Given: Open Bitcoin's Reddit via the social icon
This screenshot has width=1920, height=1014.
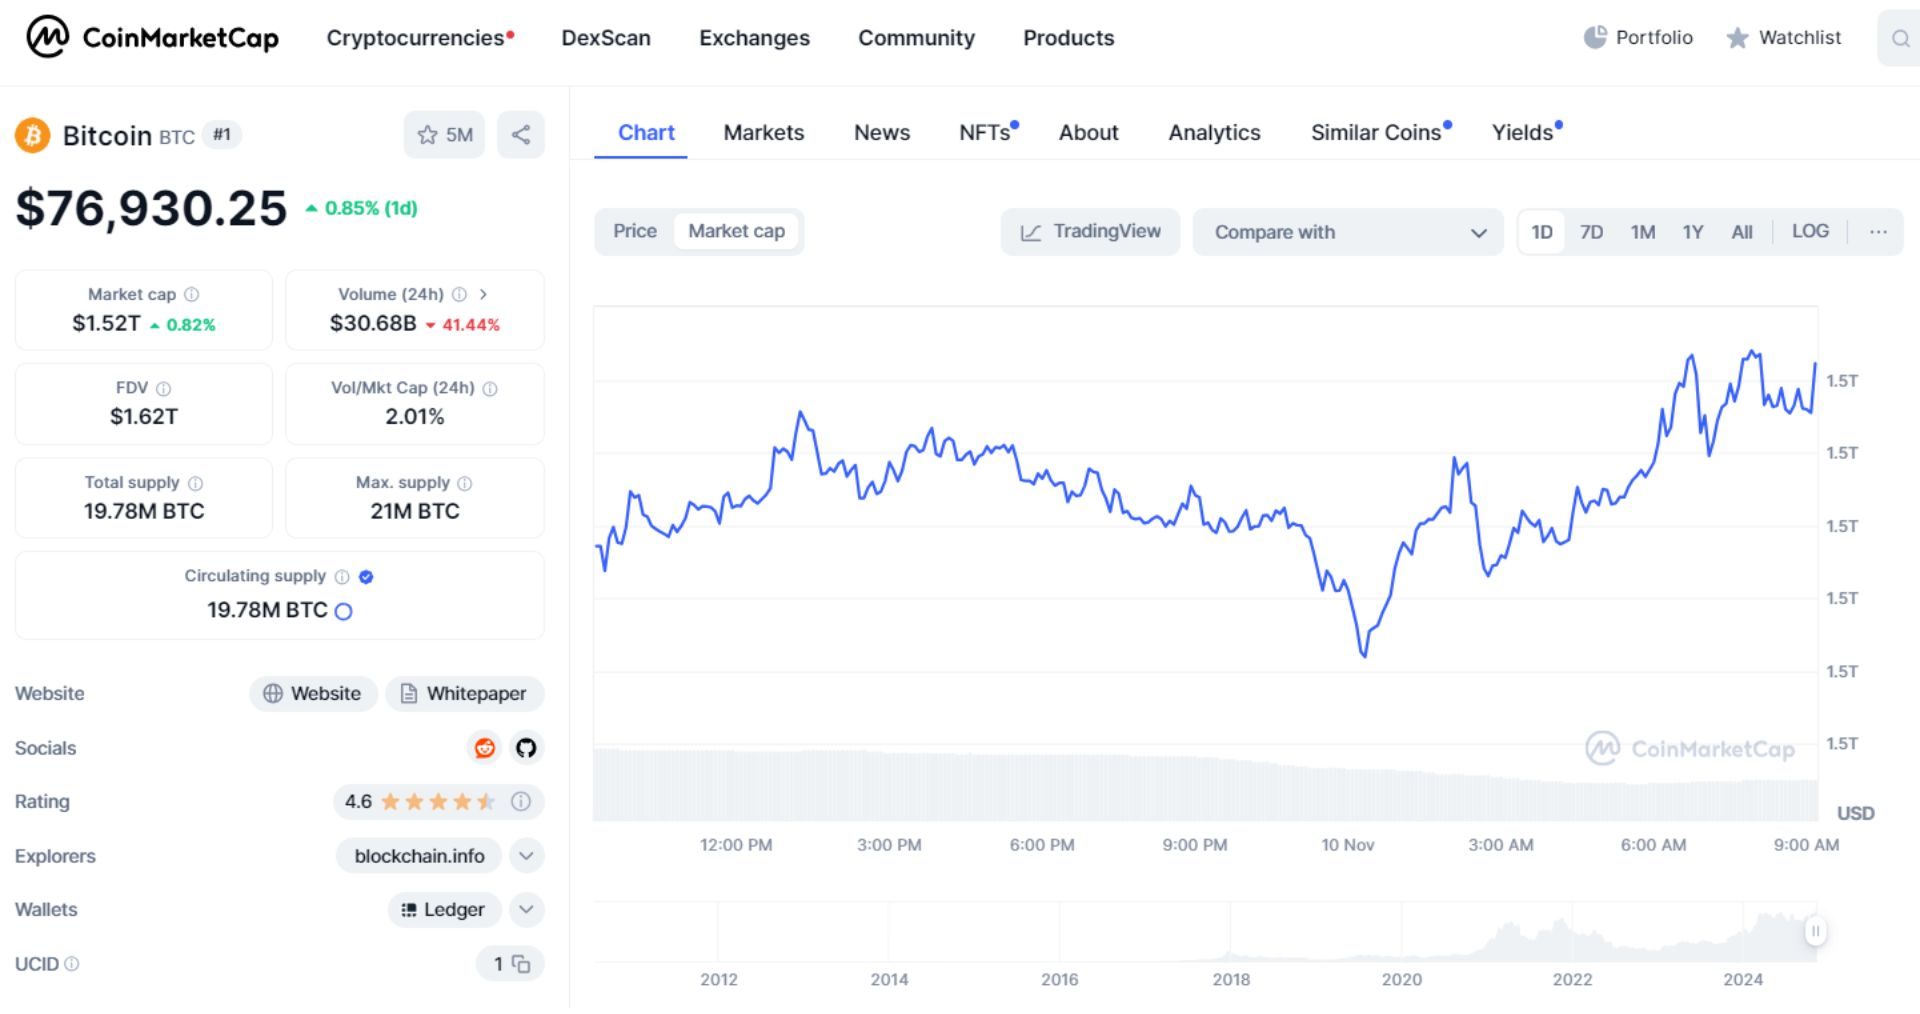Looking at the screenshot, I should (484, 747).
